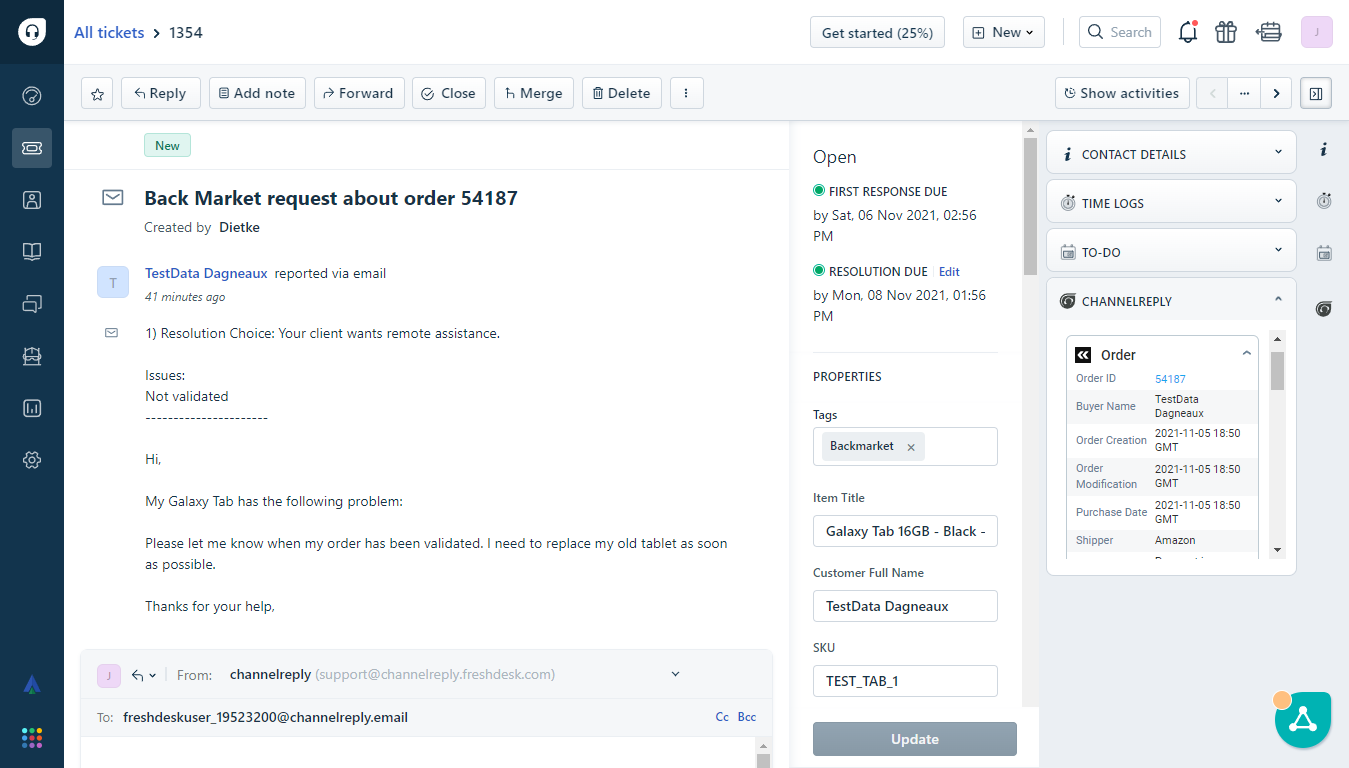Viewport: 1349px width, 768px height.
Task: Open the dashboard icon in sidebar
Action: click(x=32, y=96)
